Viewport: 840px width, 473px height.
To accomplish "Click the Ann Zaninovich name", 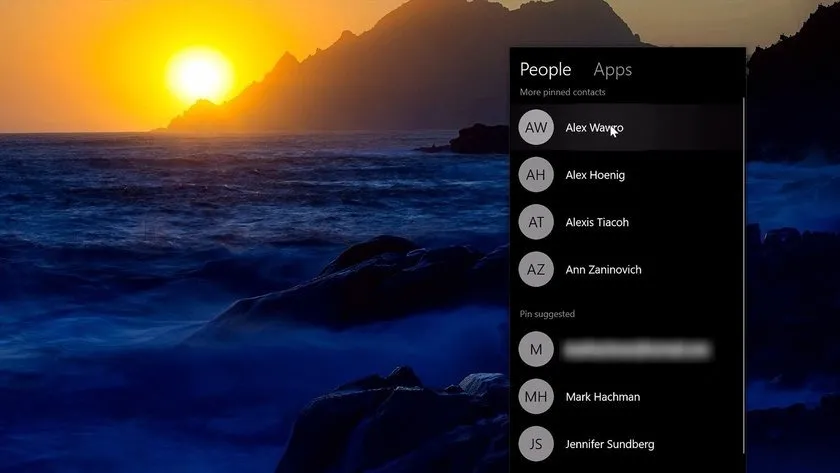I will tap(603, 269).
